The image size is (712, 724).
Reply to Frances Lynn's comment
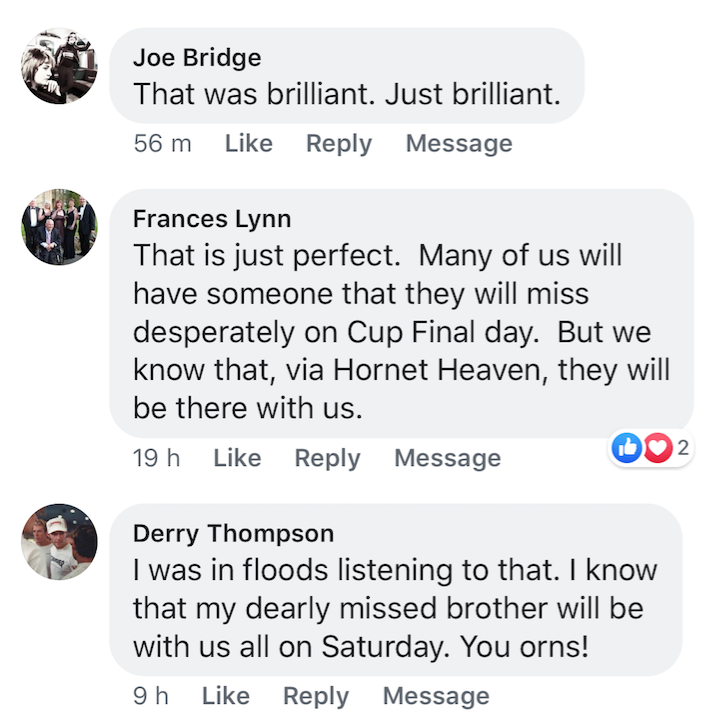click(x=327, y=458)
